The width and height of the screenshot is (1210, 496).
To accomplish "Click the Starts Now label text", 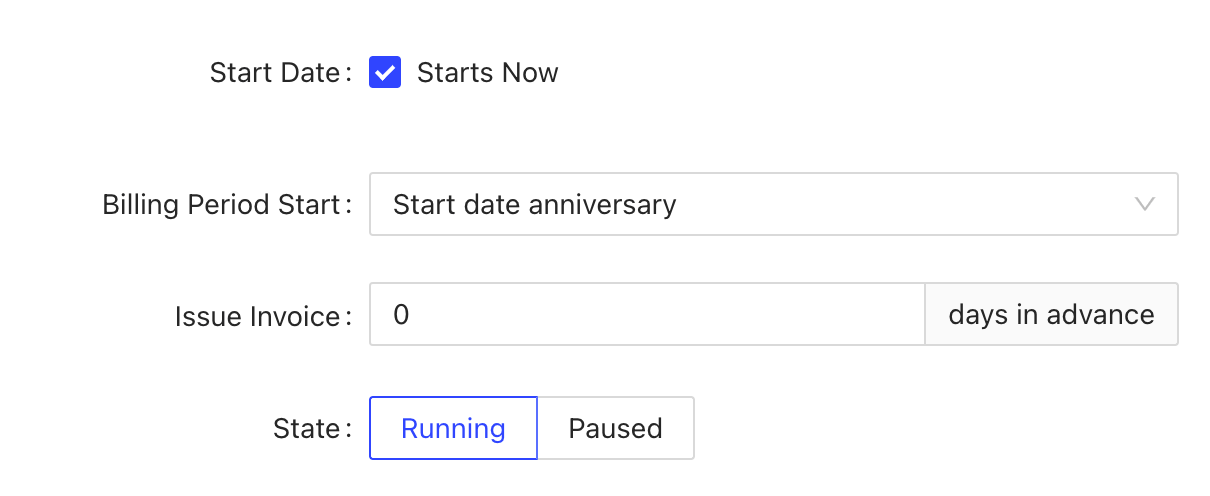I will pos(487,73).
